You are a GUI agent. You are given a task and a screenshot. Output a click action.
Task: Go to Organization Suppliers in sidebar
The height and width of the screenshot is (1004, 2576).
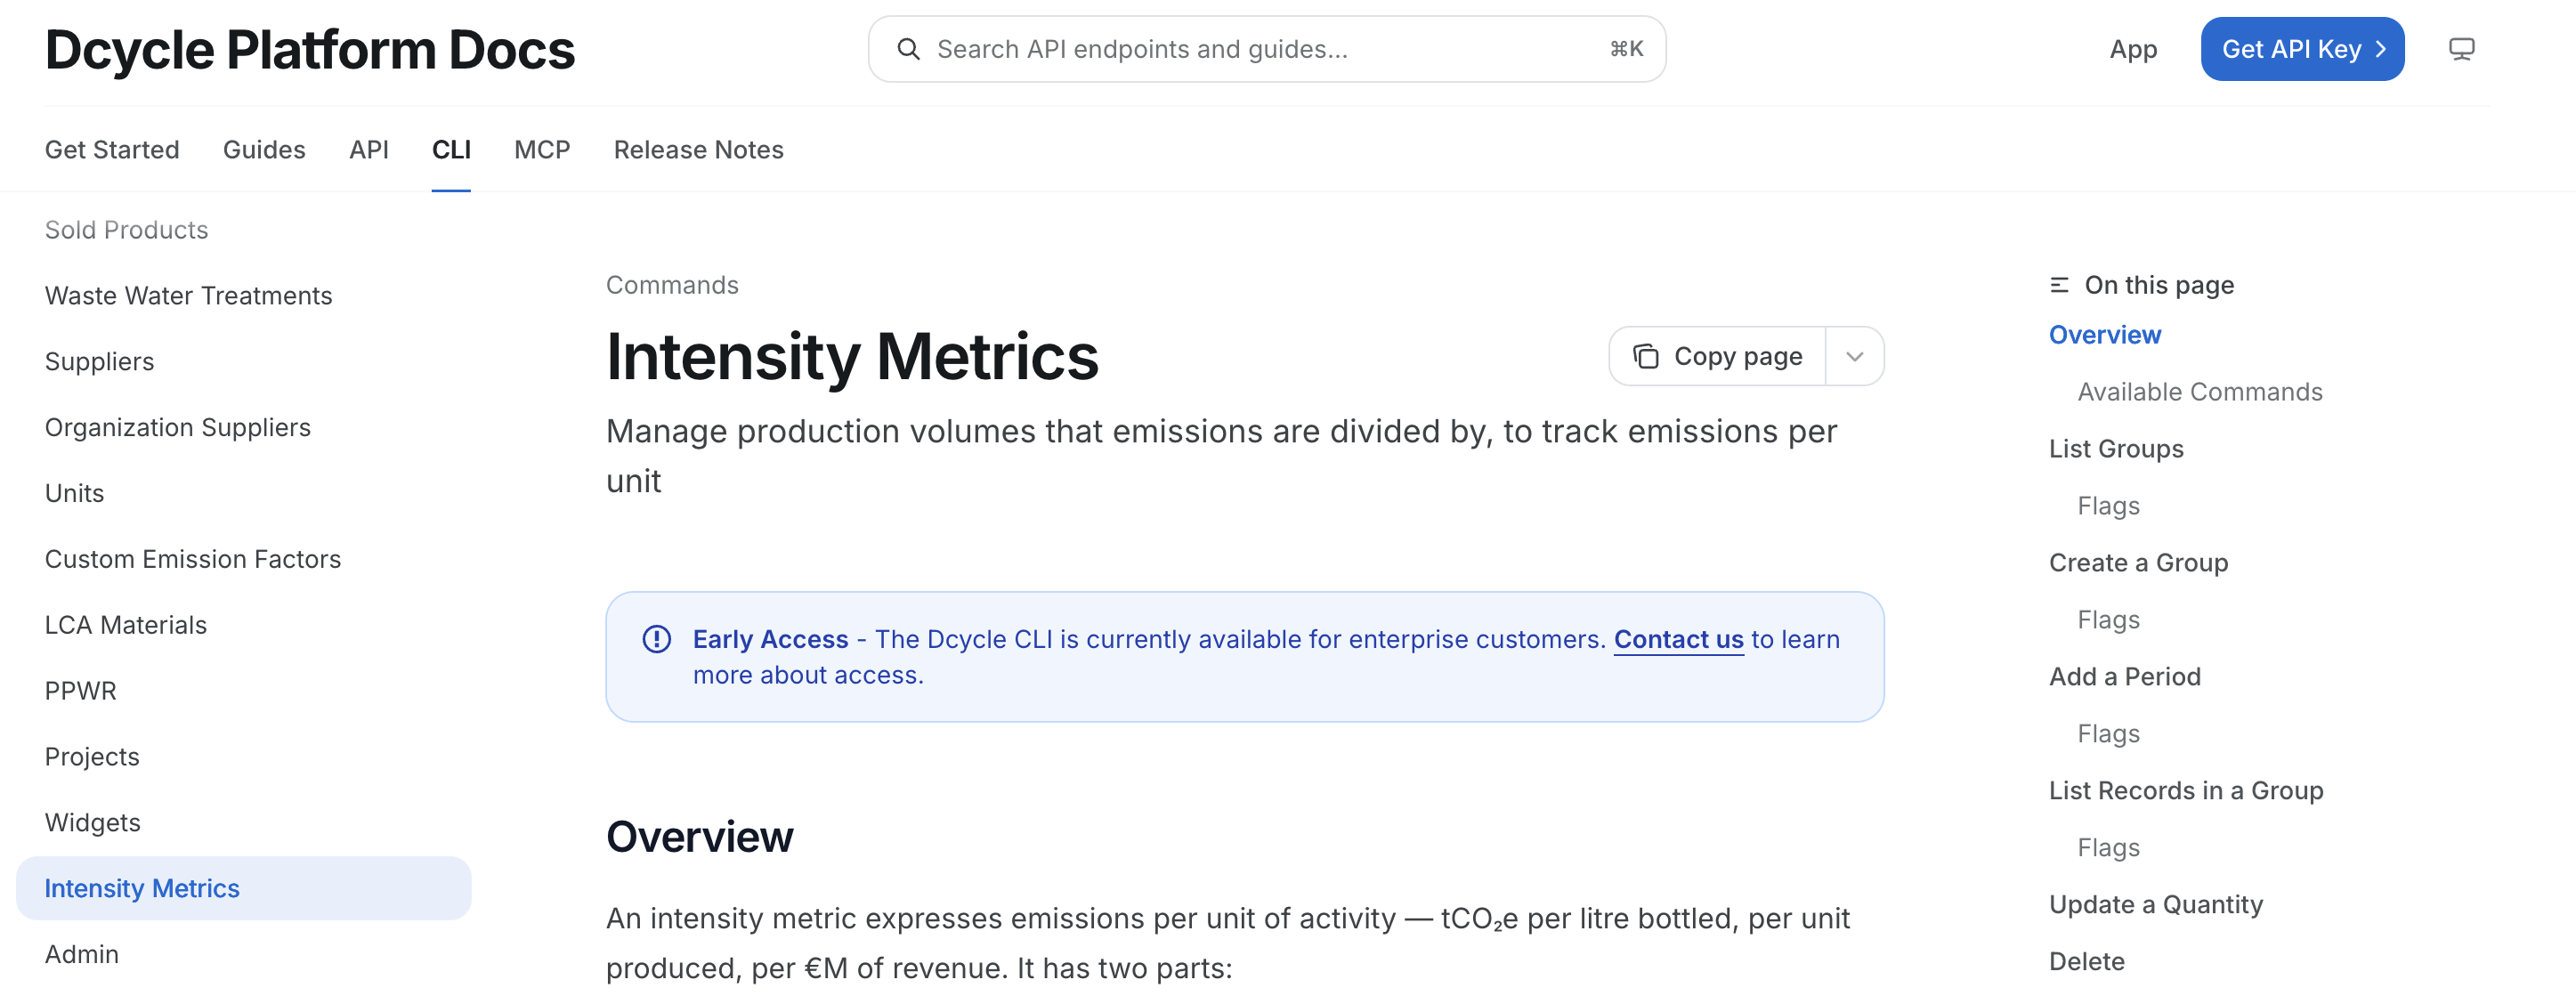coord(178,427)
